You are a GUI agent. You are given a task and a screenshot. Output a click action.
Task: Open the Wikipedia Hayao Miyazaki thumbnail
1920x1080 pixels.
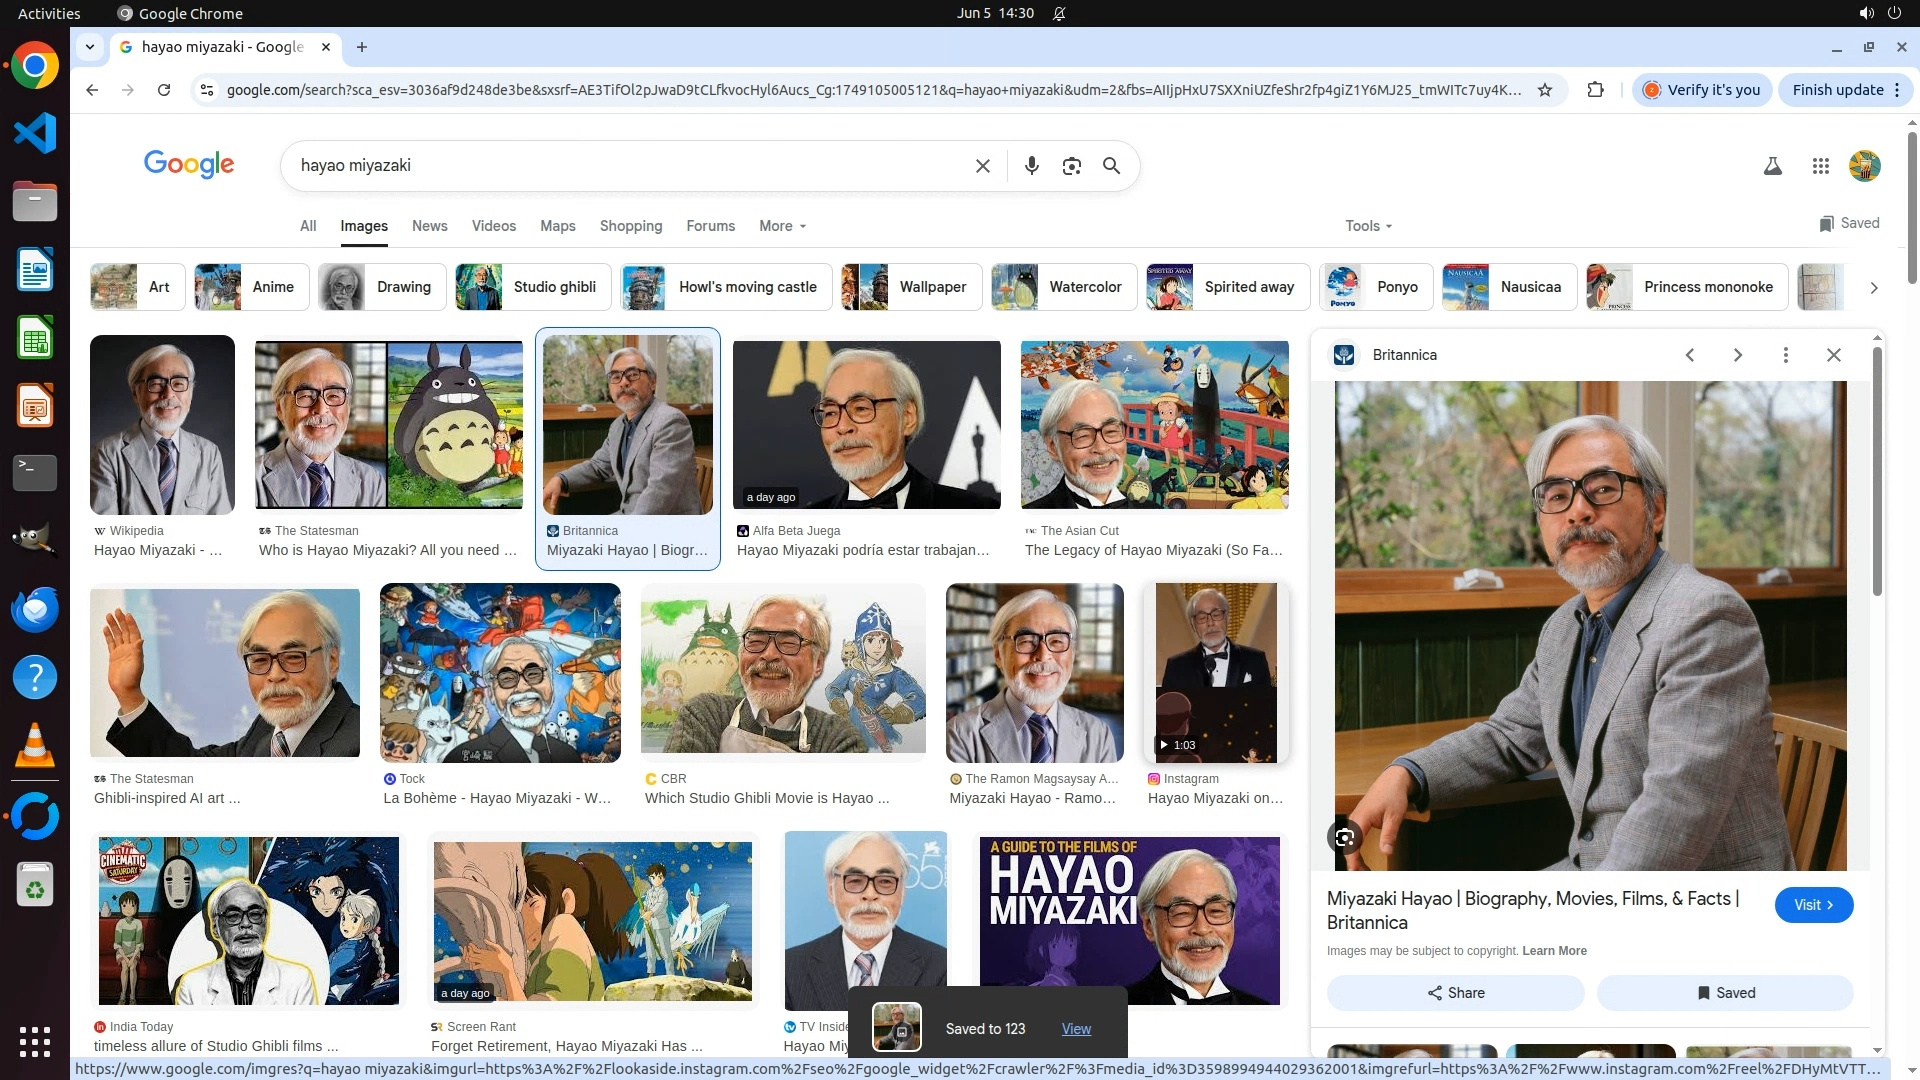162,425
